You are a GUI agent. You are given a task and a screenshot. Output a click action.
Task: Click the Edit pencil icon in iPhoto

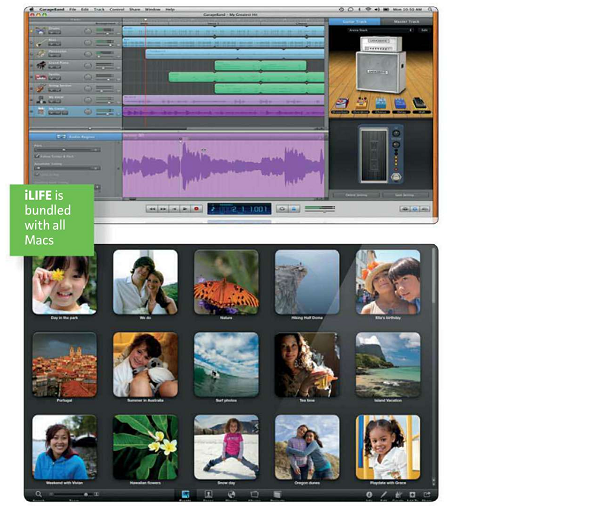(384, 495)
